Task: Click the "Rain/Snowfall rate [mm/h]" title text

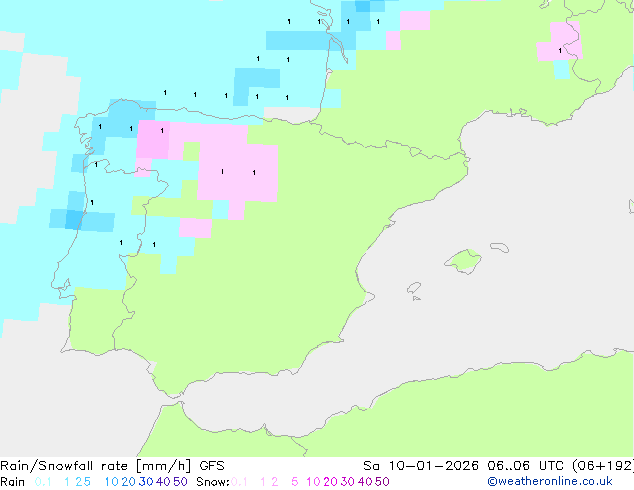Action: pos(95,466)
